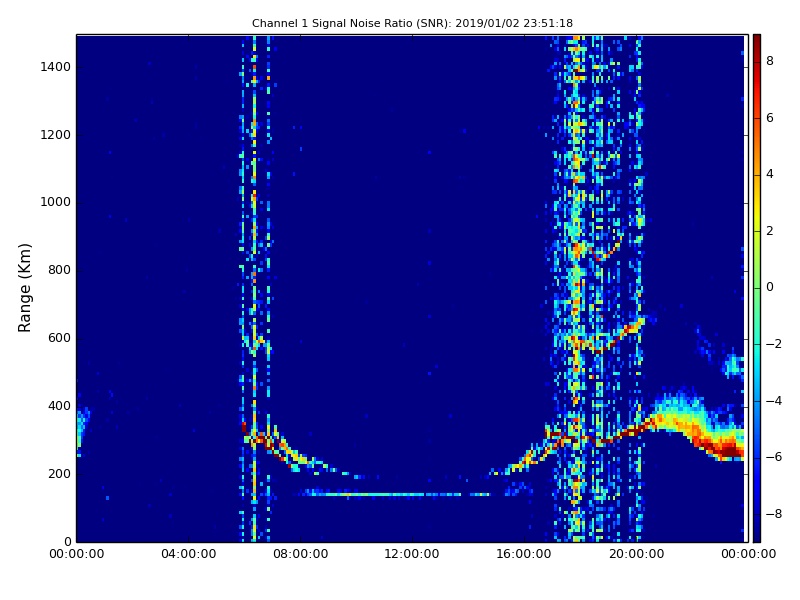Image resolution: width=800 pixels, height=600 pixels.
Task: Click the 1400 range tick label
Action: point(56,67)
